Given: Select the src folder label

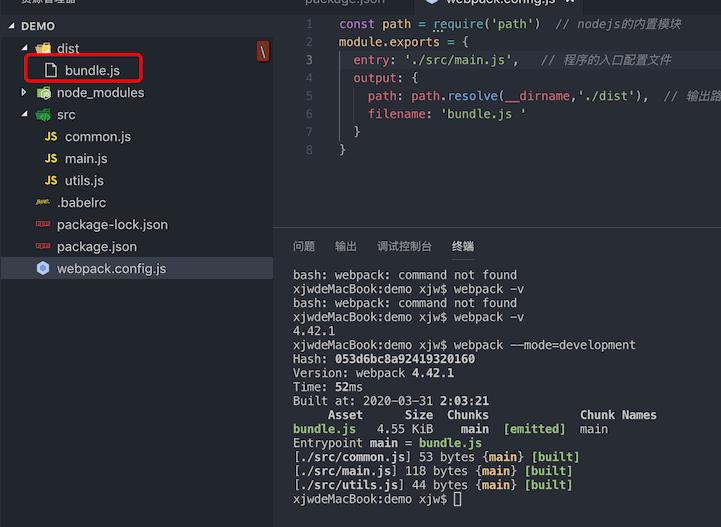Looking at the screenshot, I should click(66, 115).
